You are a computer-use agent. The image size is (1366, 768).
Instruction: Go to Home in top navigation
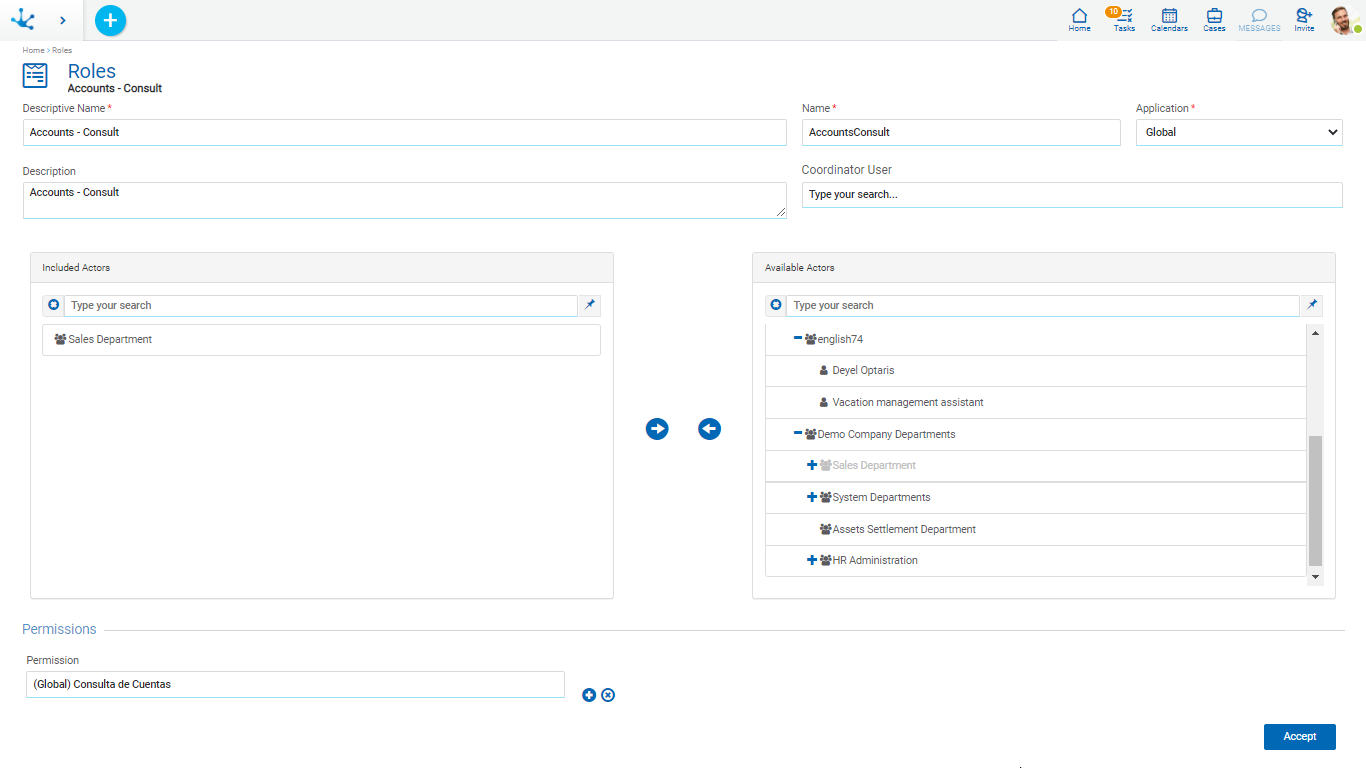point(1079,19)
